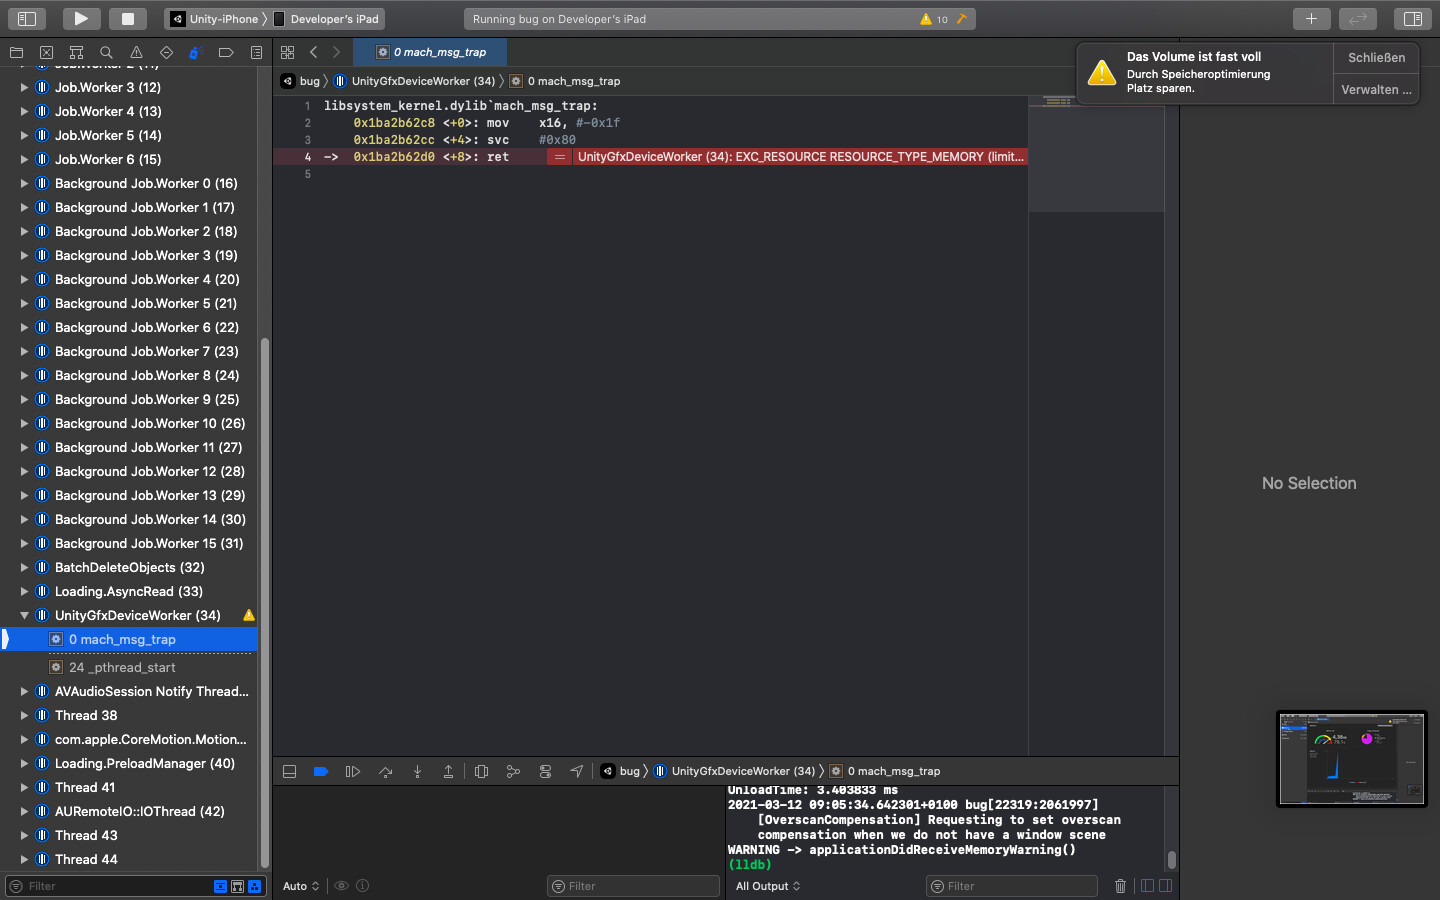This screenshot has height=900, width=1440.
Task: Toggle the navigator sidebar visibility
Action: coord(27,18)
